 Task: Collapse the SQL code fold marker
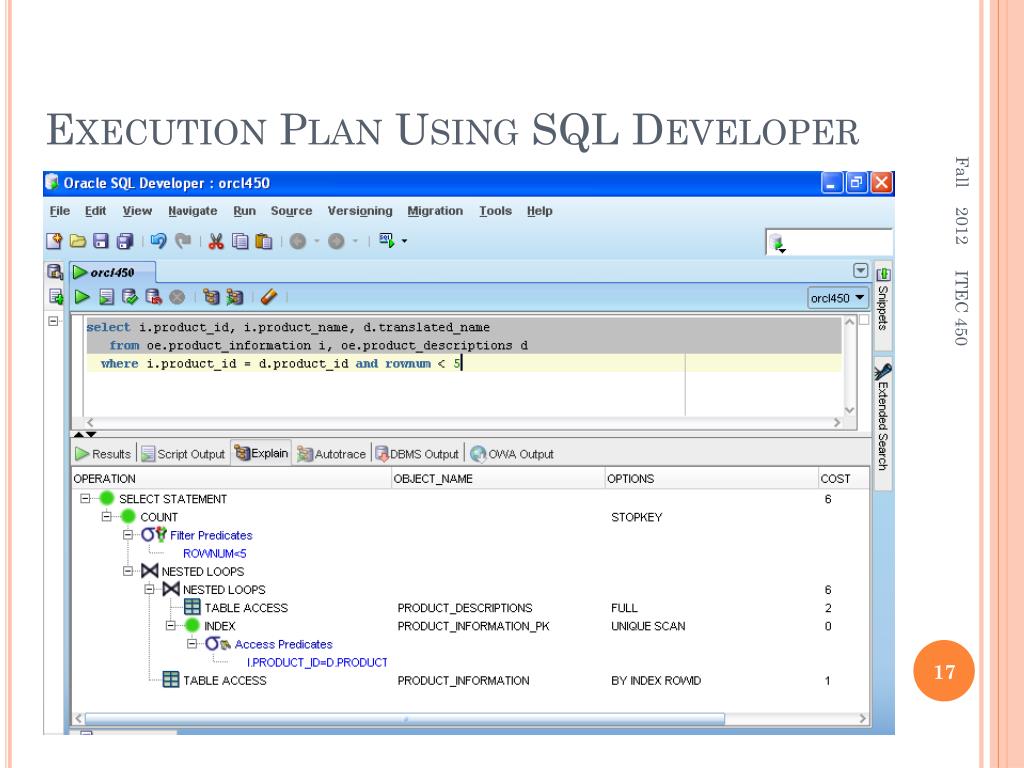point(54,321)
